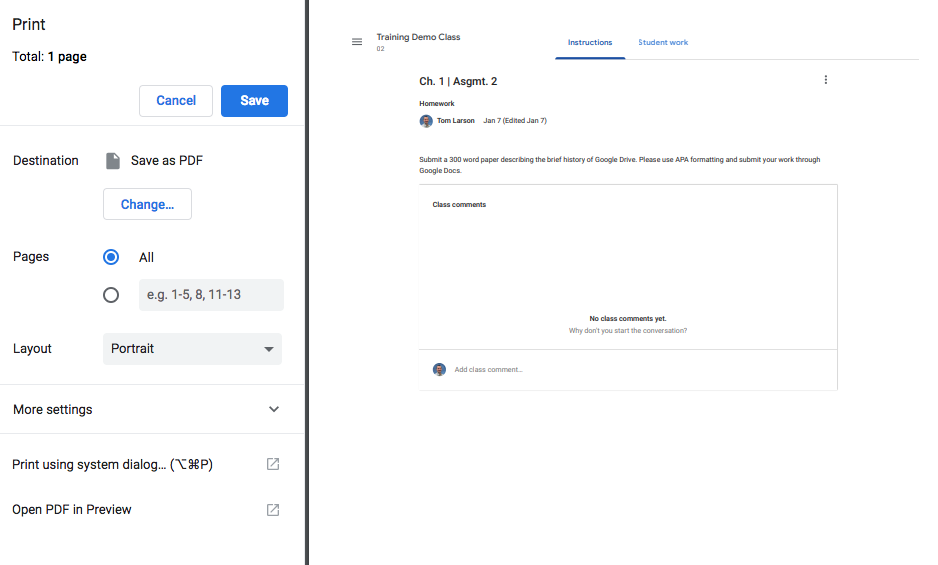Screen dimensions: 938x565
Task: Click the 'Jan 7 (Edited Jan 7)' date text
Action: [515, 121]
